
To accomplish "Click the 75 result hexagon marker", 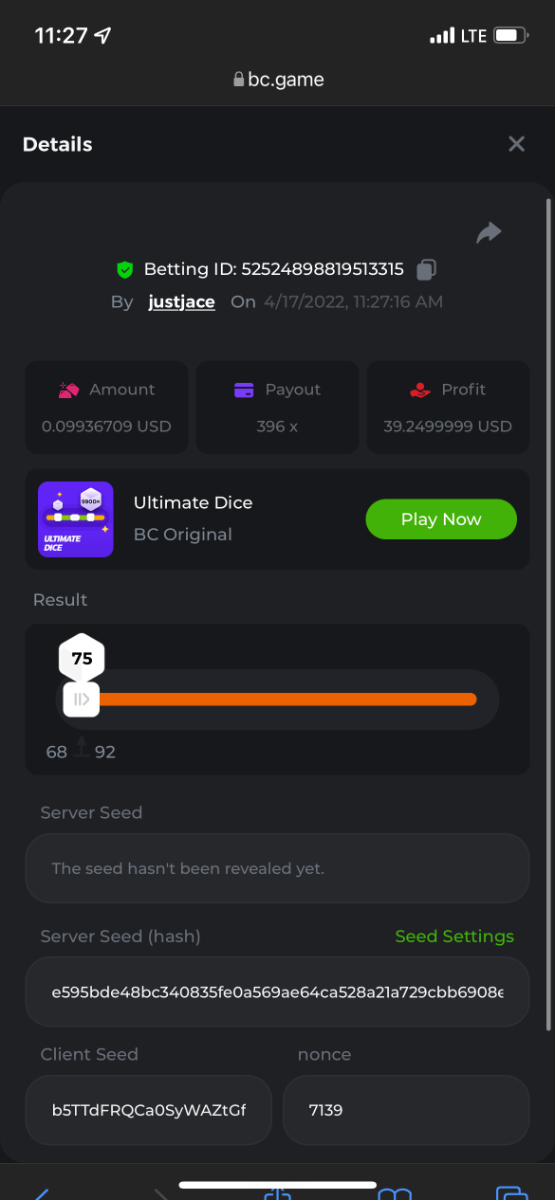I will pyautogui.click(x=82, y=658).
